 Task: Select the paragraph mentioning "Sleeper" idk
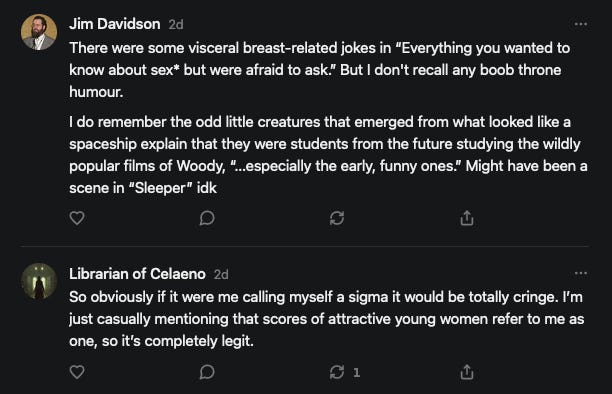(x=328, y=155)
